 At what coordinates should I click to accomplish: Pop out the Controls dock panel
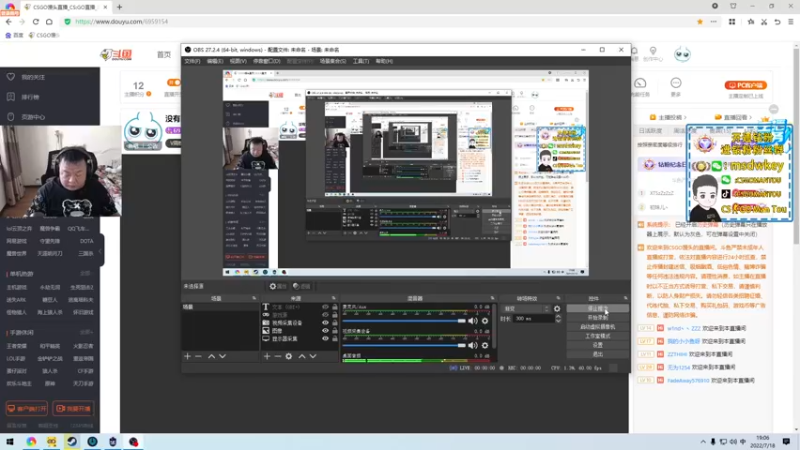626,298
